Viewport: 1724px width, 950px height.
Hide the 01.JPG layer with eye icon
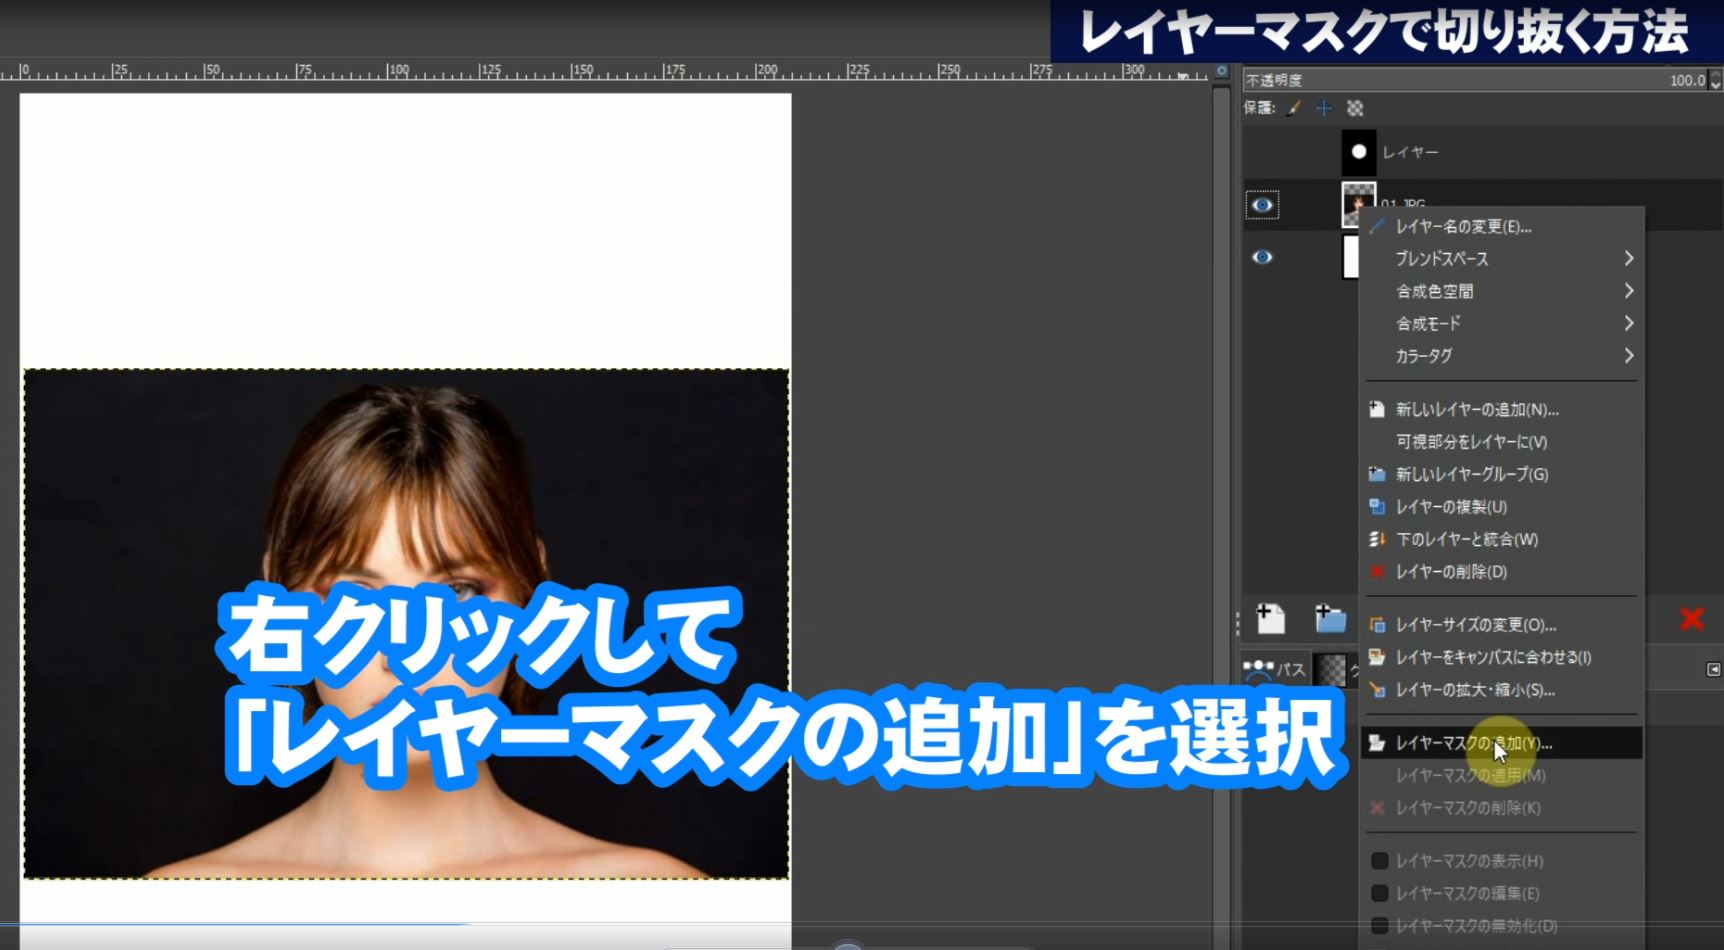coord(1262,205)
